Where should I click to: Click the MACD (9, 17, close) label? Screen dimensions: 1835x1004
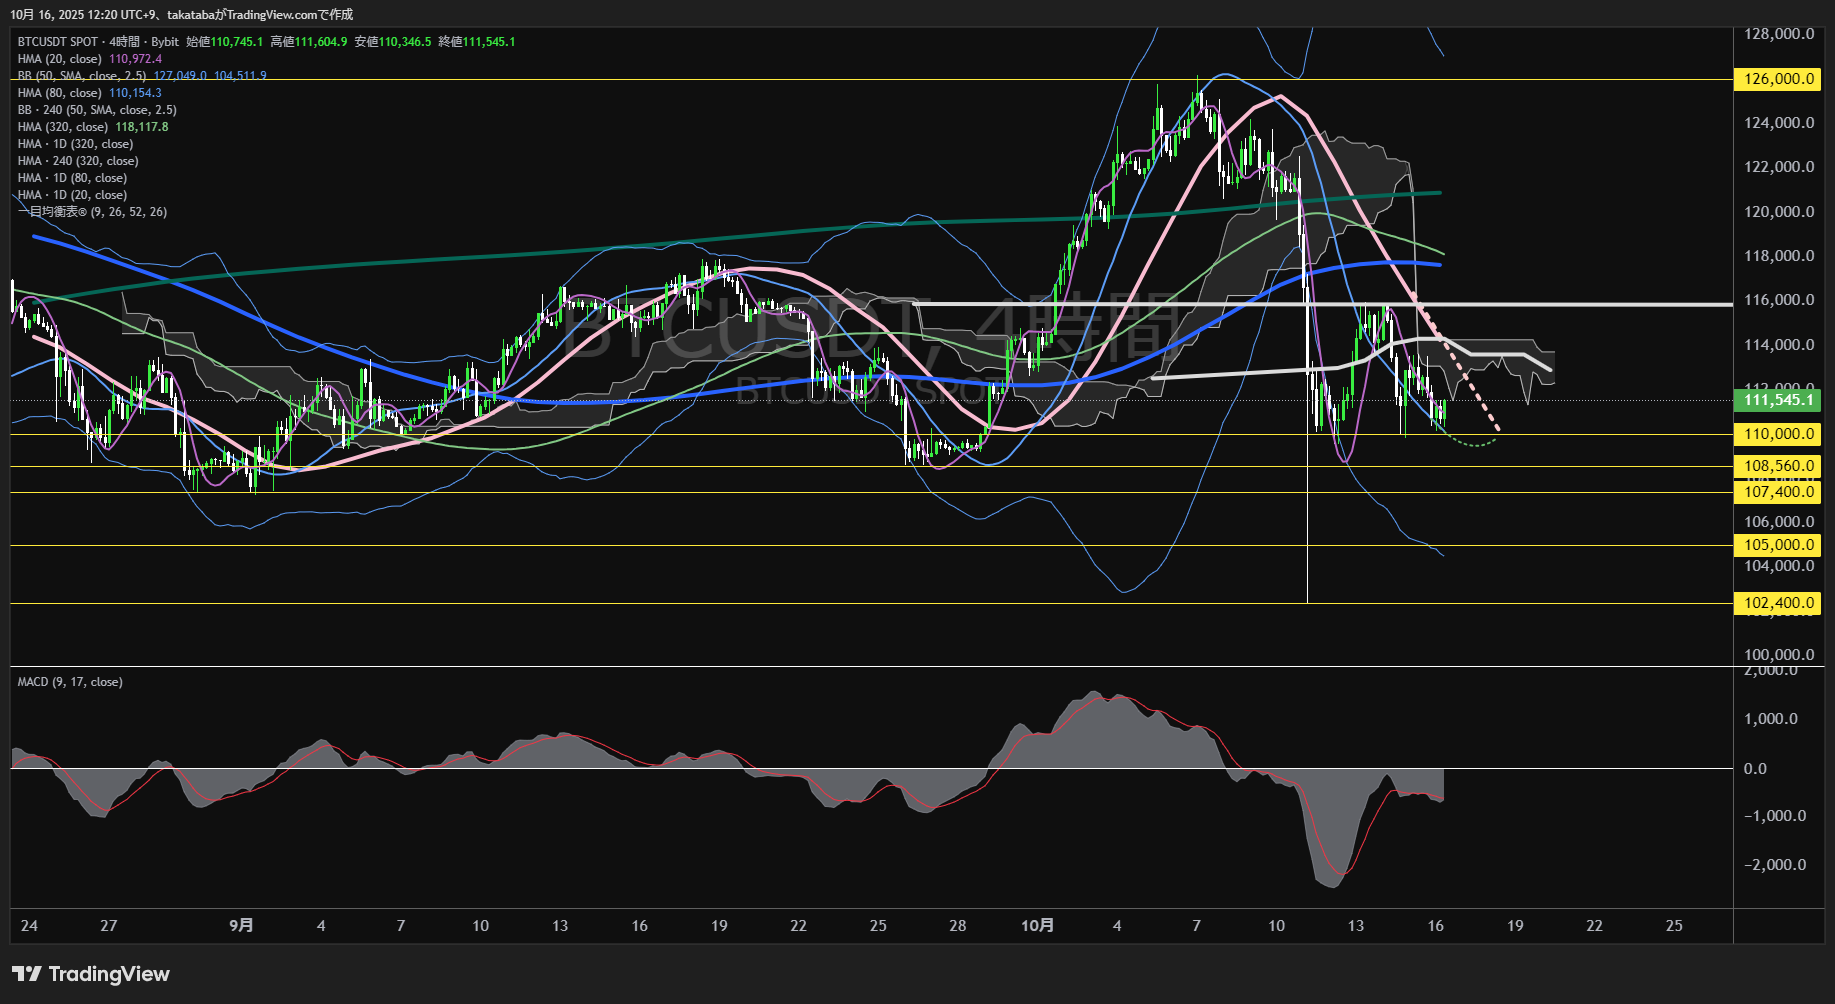click(x=70, y=682)
